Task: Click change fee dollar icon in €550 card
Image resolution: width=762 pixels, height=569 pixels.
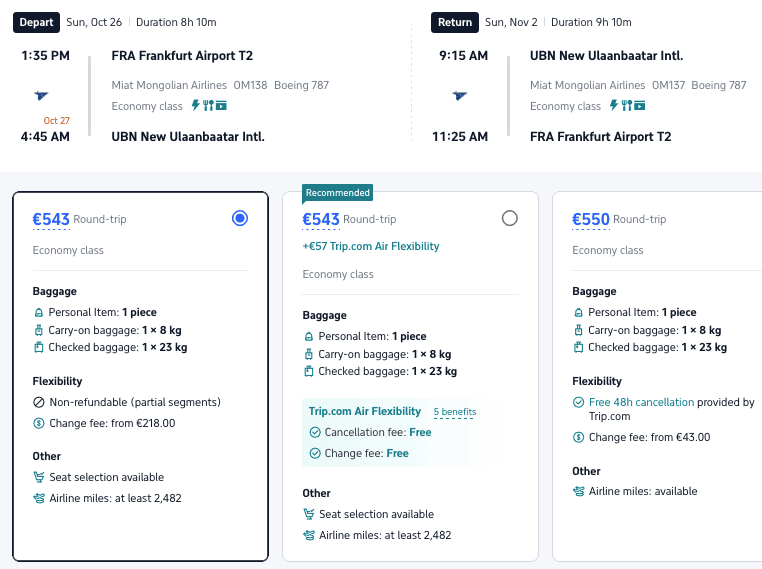Action: (x=579, y=437)
